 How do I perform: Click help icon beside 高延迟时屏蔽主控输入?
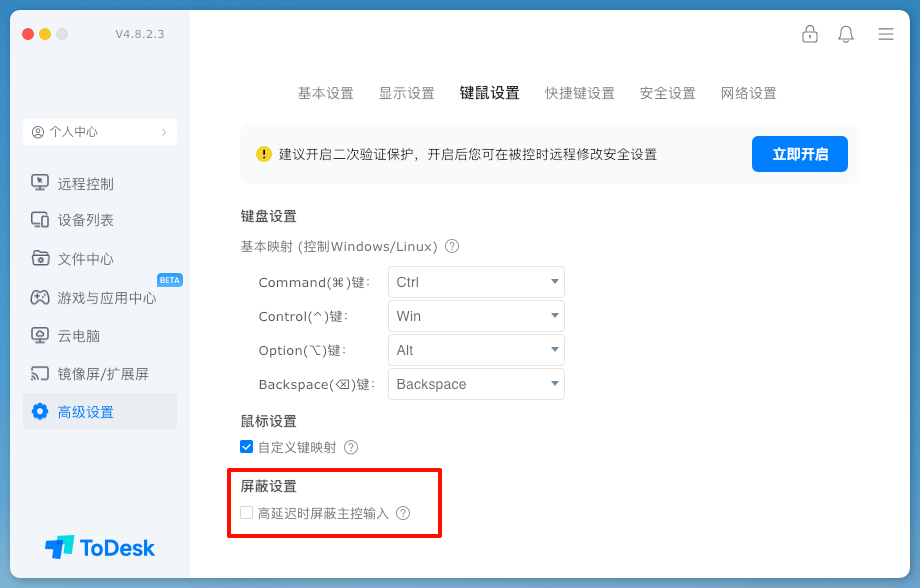(x=403, y=513)
